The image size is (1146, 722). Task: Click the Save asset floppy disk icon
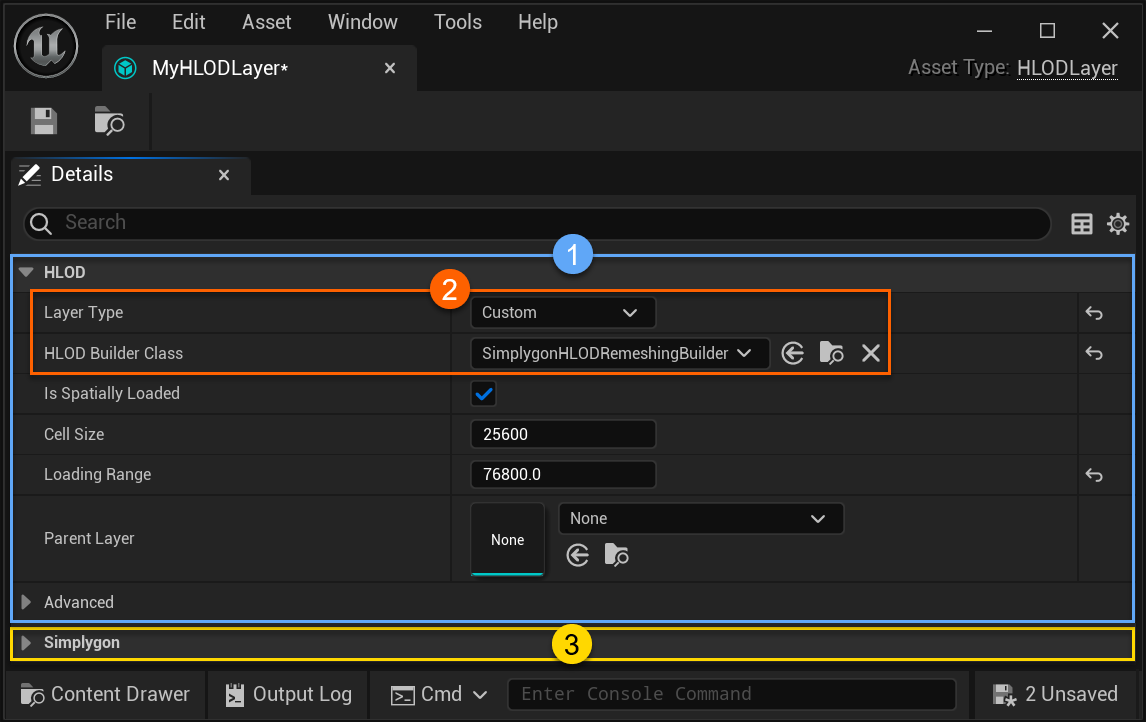43,121
